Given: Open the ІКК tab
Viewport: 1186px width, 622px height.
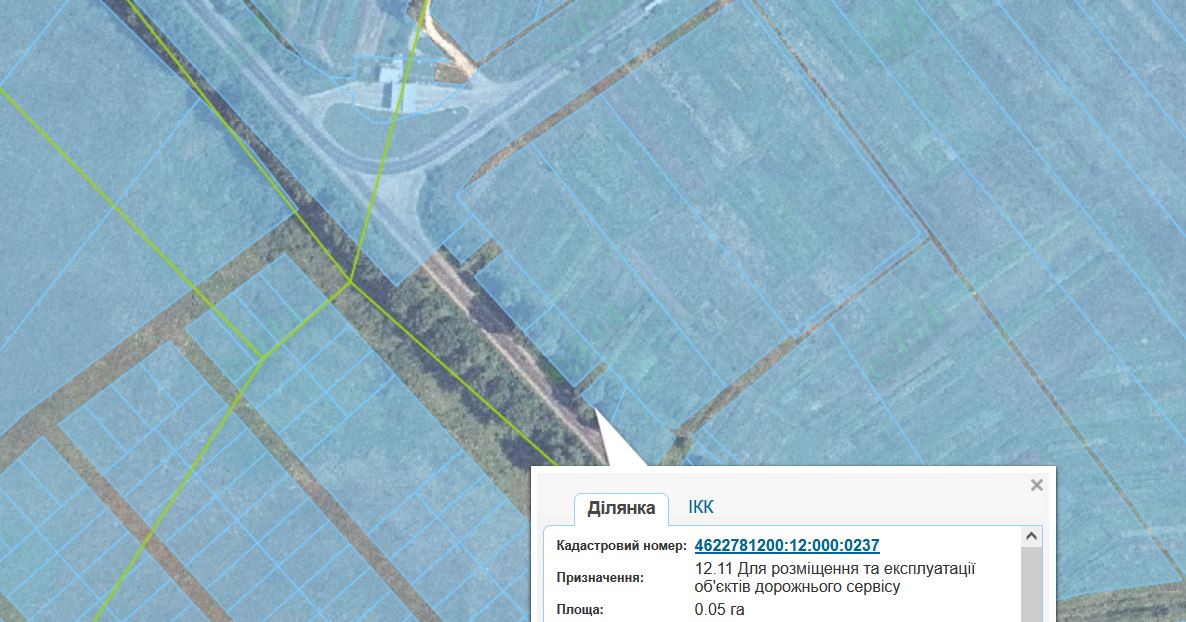Looking at the screenshot, I should (x=701, y=507).
